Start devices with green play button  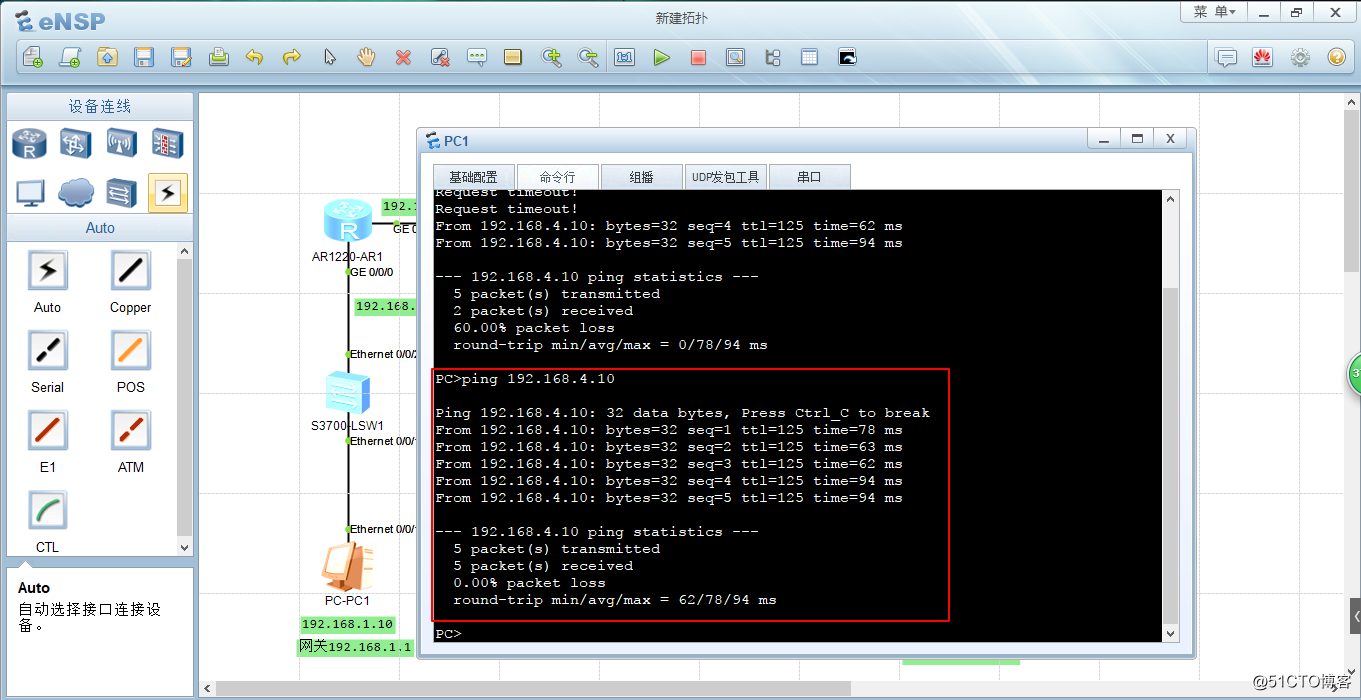click(662, 57)
